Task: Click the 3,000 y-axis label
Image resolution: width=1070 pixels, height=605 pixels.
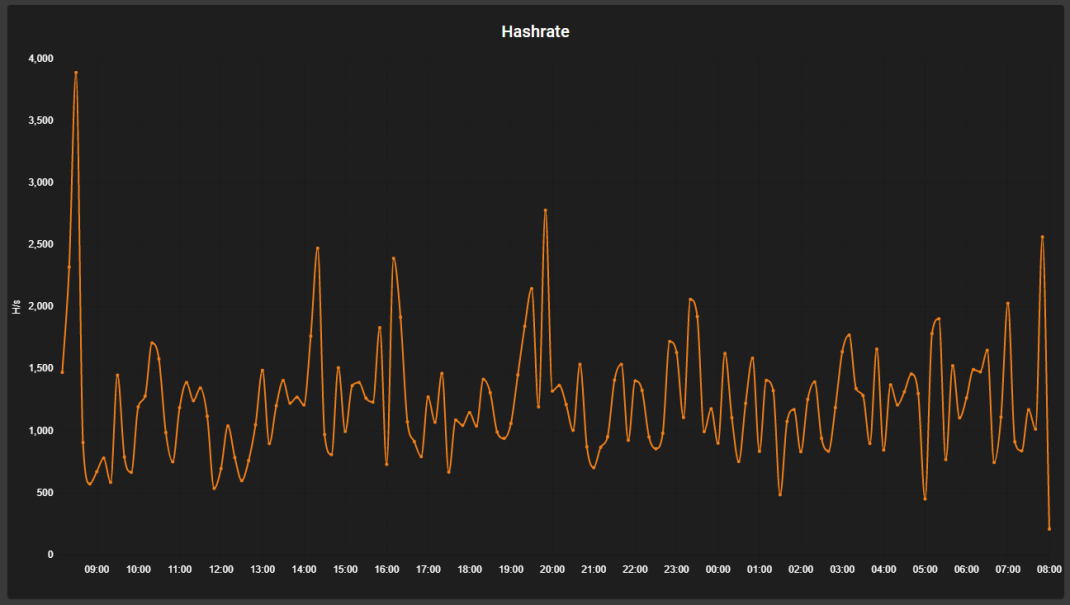Action: [x=41, y=182]
